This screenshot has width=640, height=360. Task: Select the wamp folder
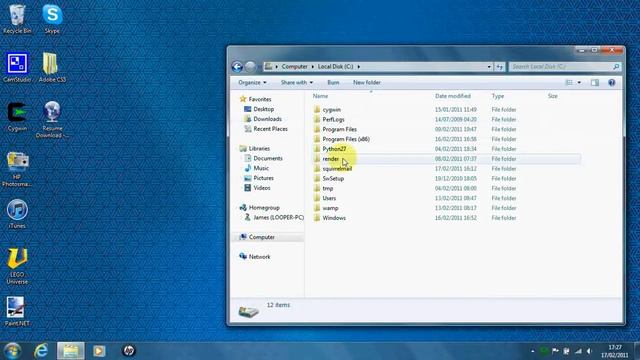click(330, 208)
